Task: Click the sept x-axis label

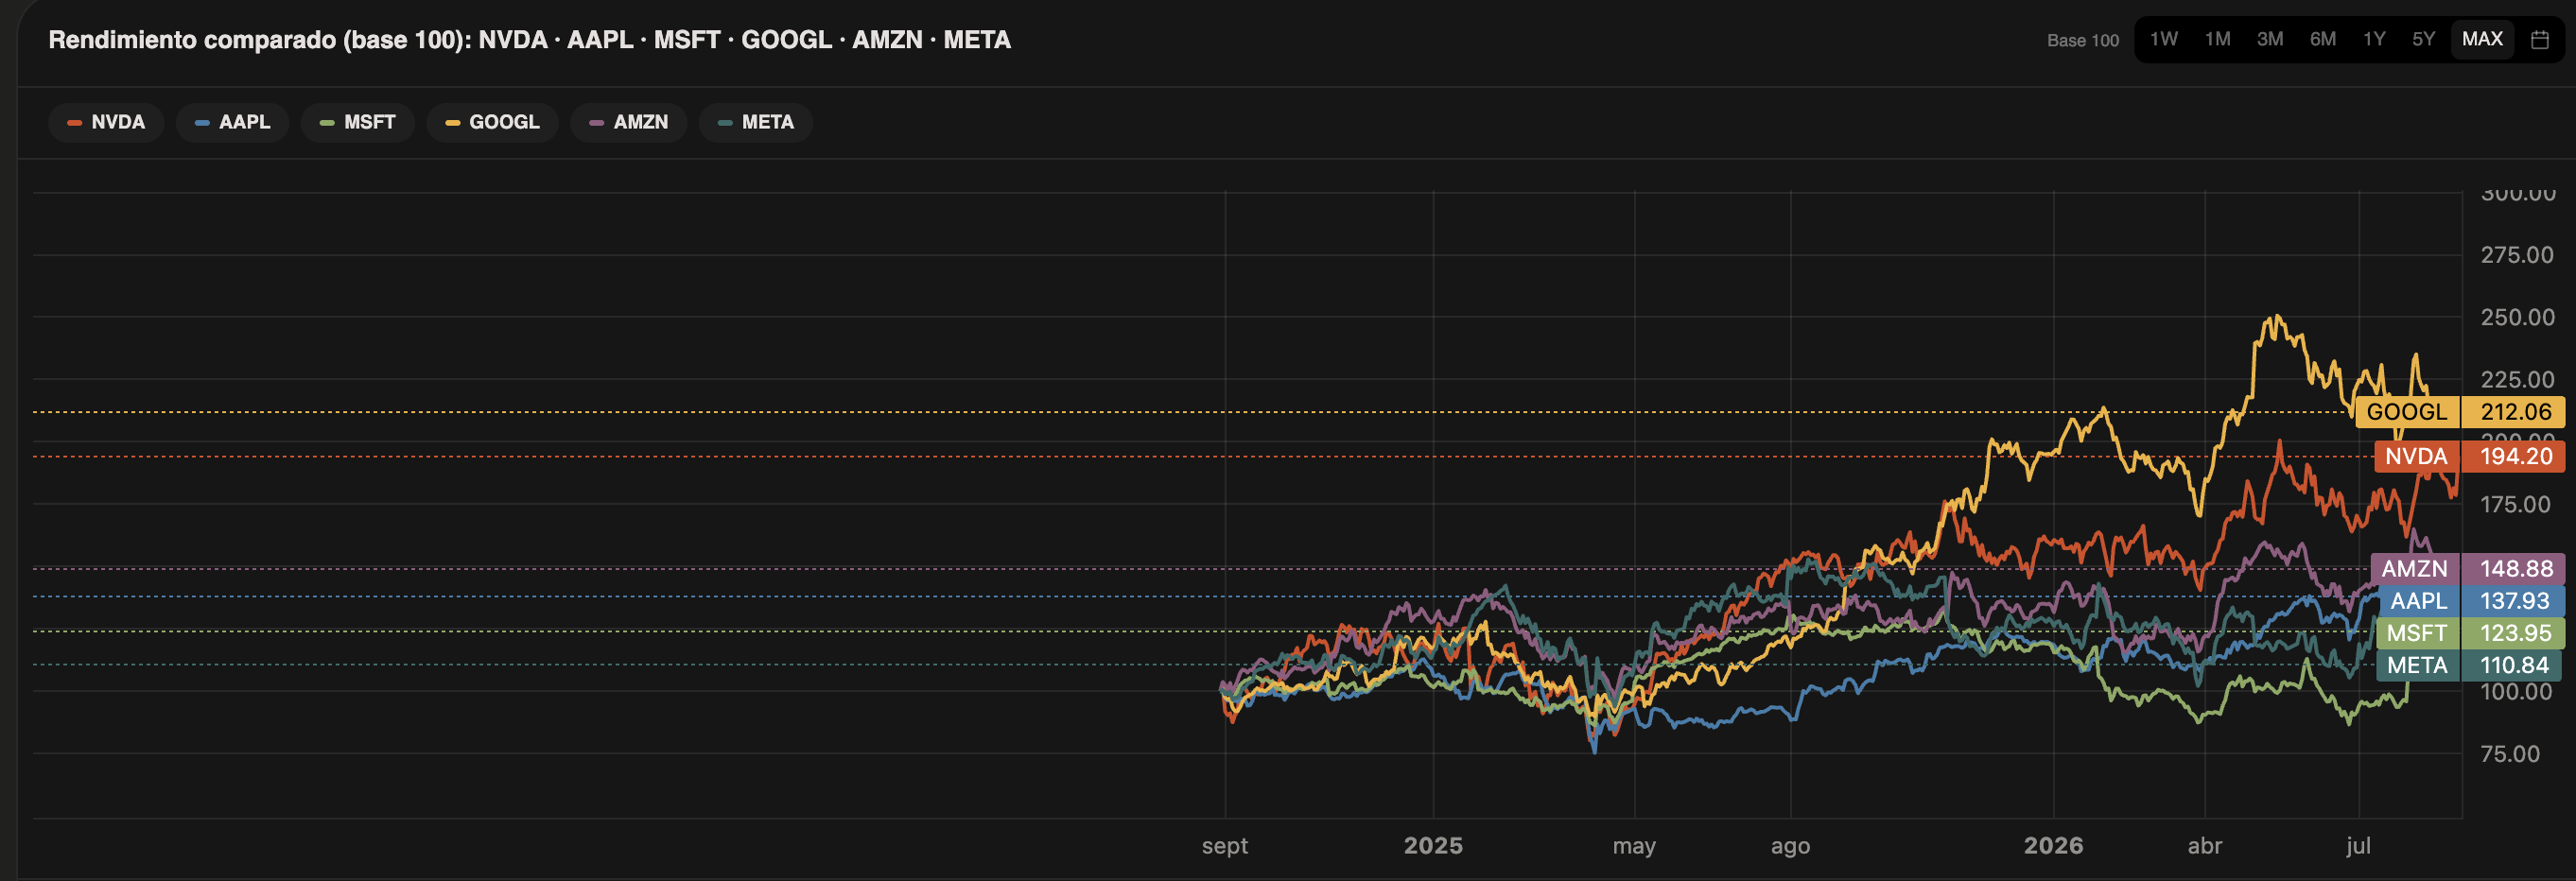Action: (x=1225, y=846)
